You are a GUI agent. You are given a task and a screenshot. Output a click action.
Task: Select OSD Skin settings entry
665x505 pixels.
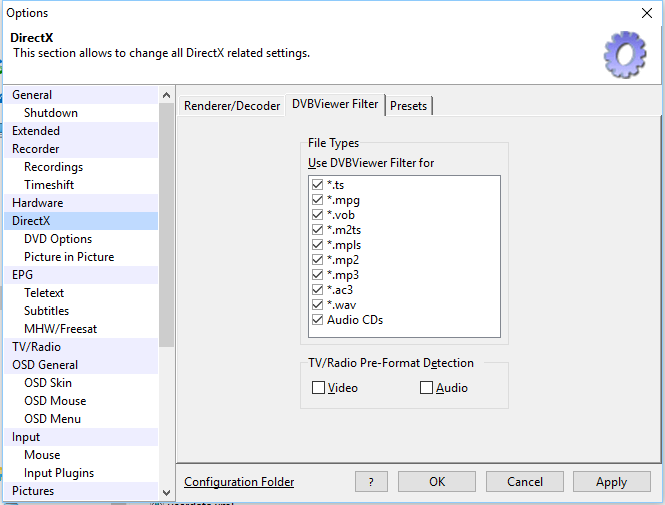48,383
